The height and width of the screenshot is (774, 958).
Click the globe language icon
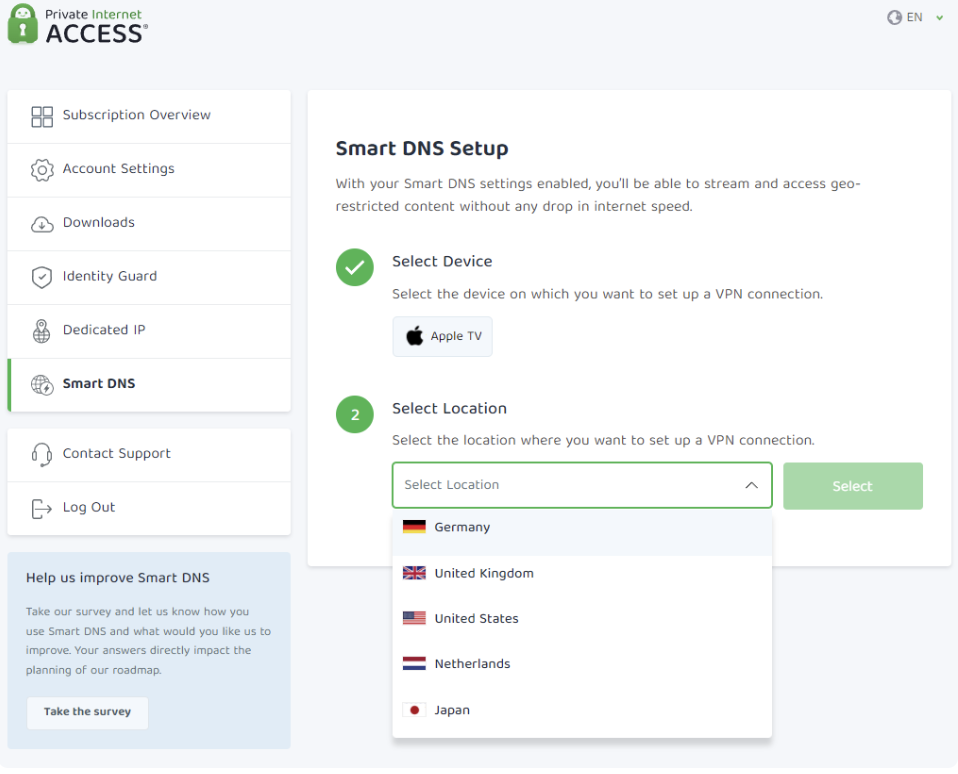[894, 17]
